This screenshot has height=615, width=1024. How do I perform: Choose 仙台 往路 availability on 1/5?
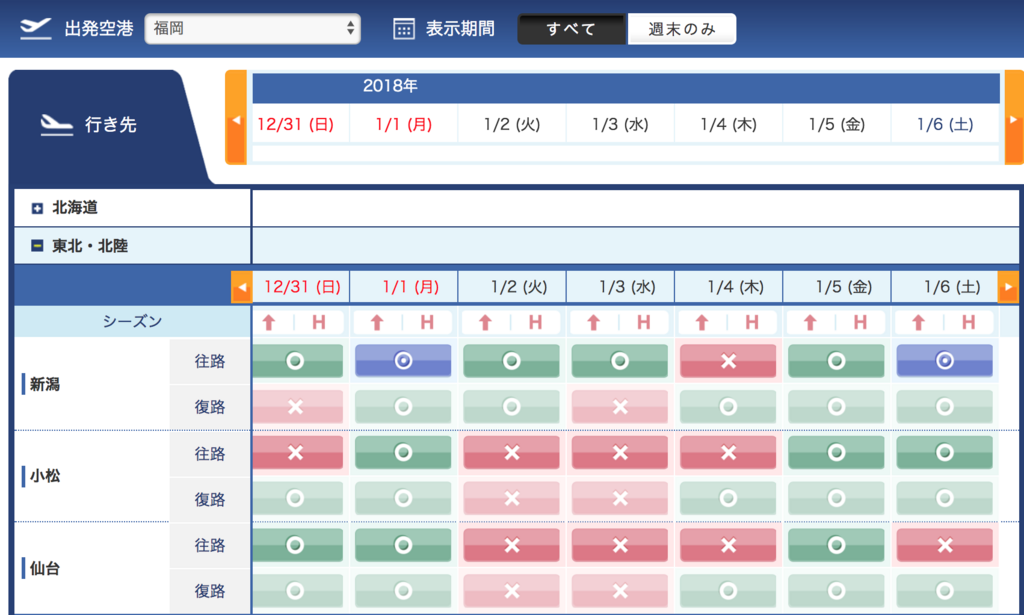pos(837,545)
